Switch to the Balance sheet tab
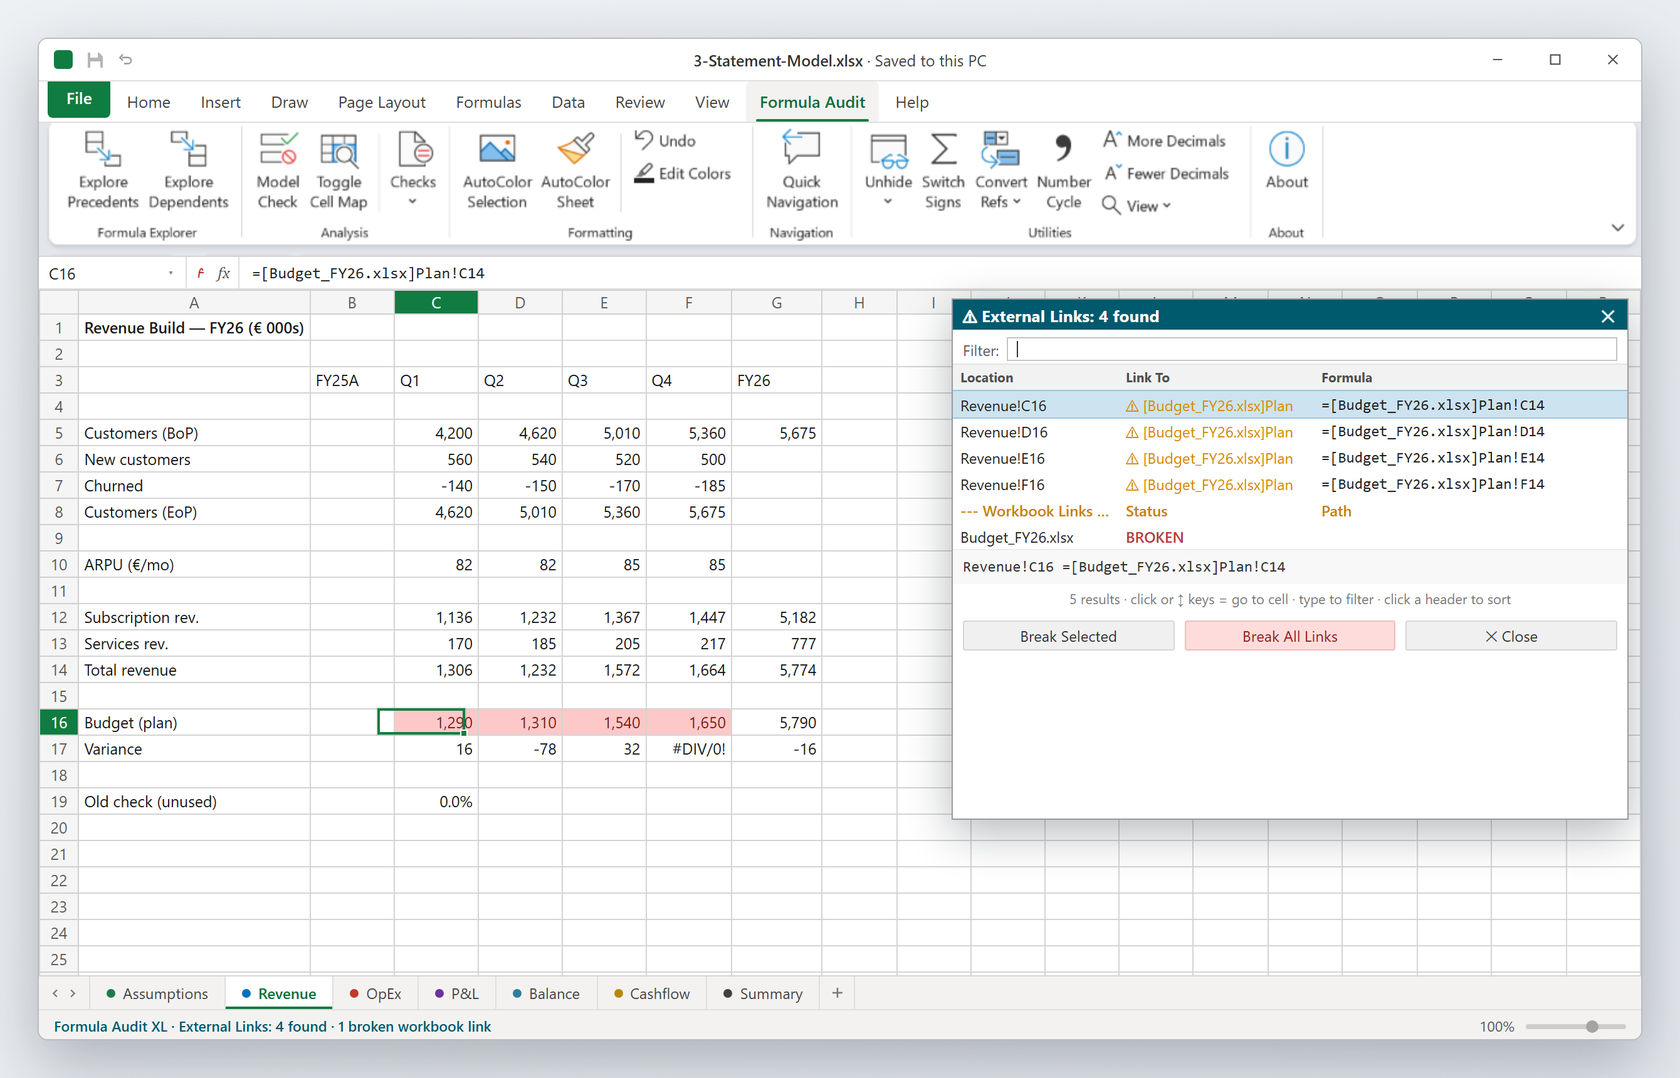Image resolution: width=1680 pixels, height=1078 pixels. point(546,993)
